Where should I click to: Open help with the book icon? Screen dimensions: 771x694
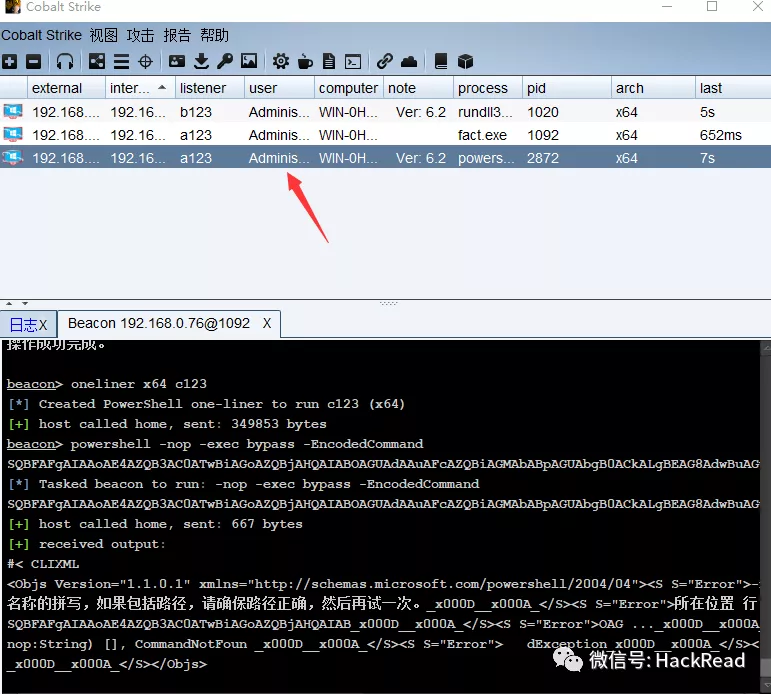coord(441,61)
